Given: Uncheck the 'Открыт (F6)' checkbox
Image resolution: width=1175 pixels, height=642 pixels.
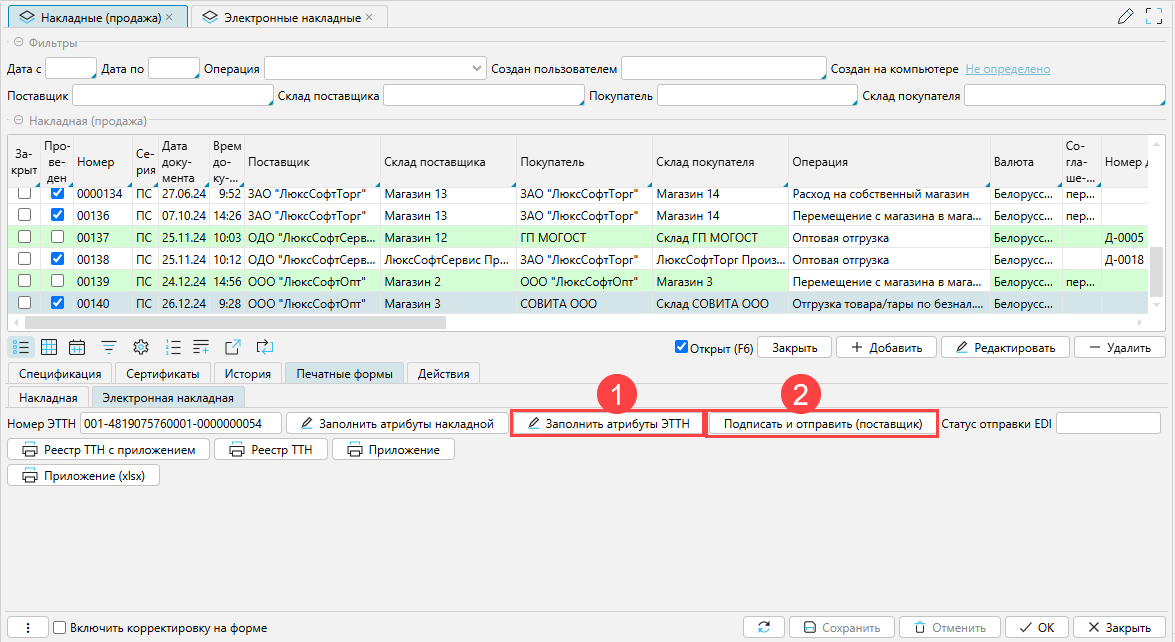Looking at the screenshot, I should click(682, 348).
